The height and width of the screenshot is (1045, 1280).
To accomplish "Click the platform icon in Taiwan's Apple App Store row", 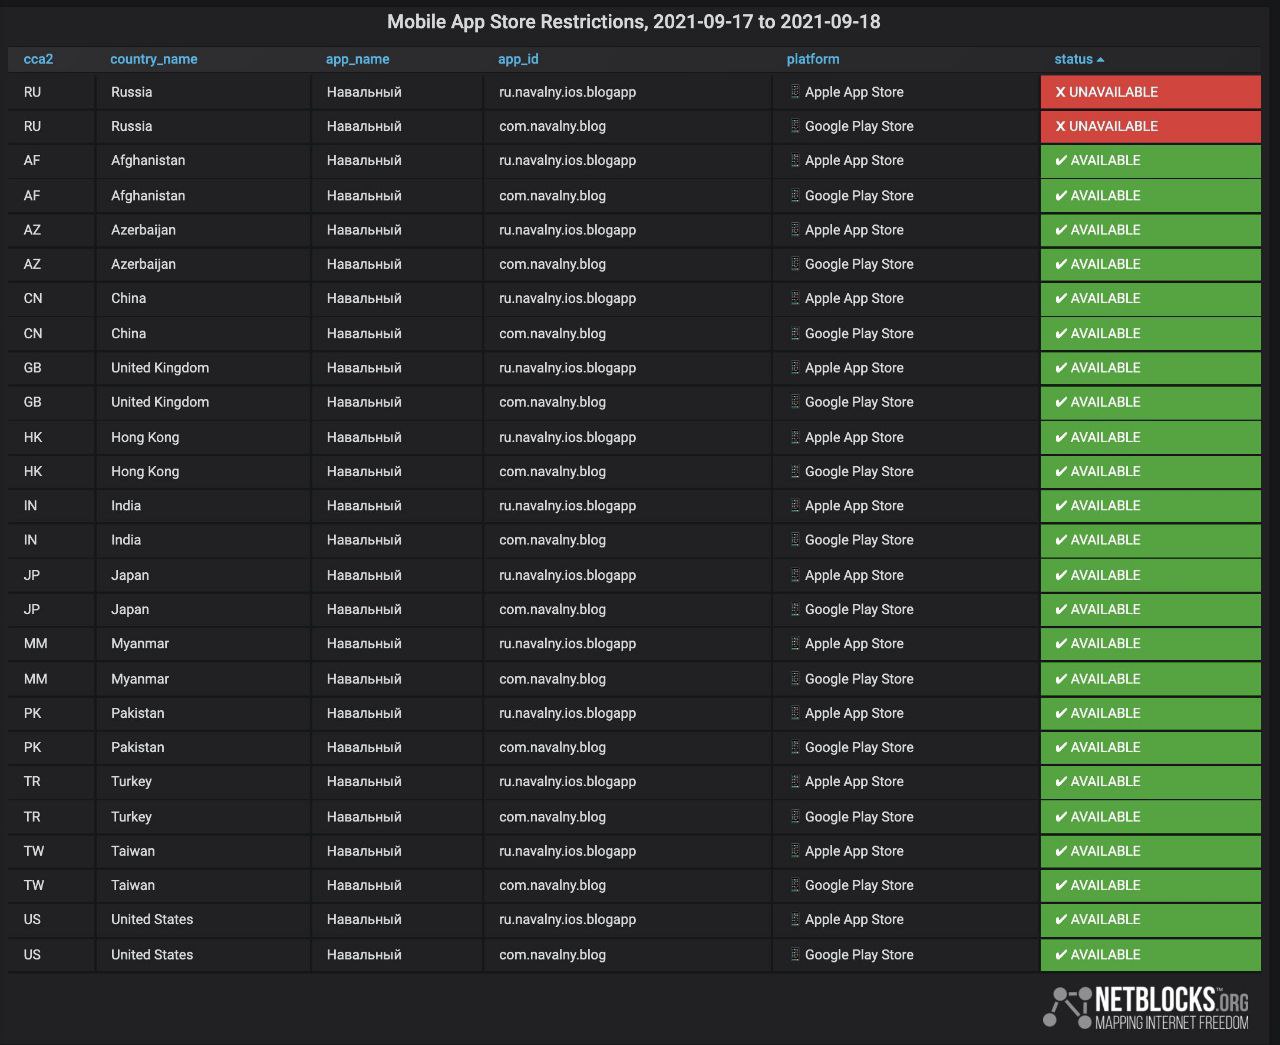I will tap(795, 851).
